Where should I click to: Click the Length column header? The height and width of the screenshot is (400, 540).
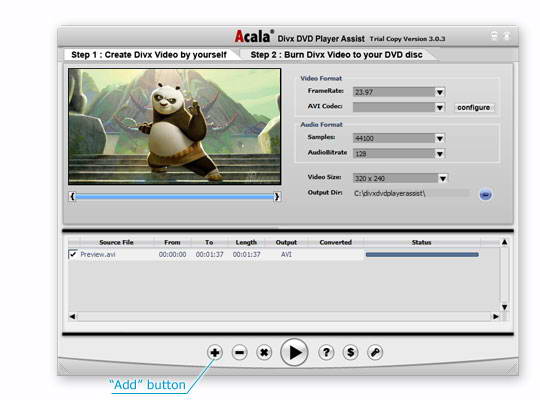click(246, 243)
